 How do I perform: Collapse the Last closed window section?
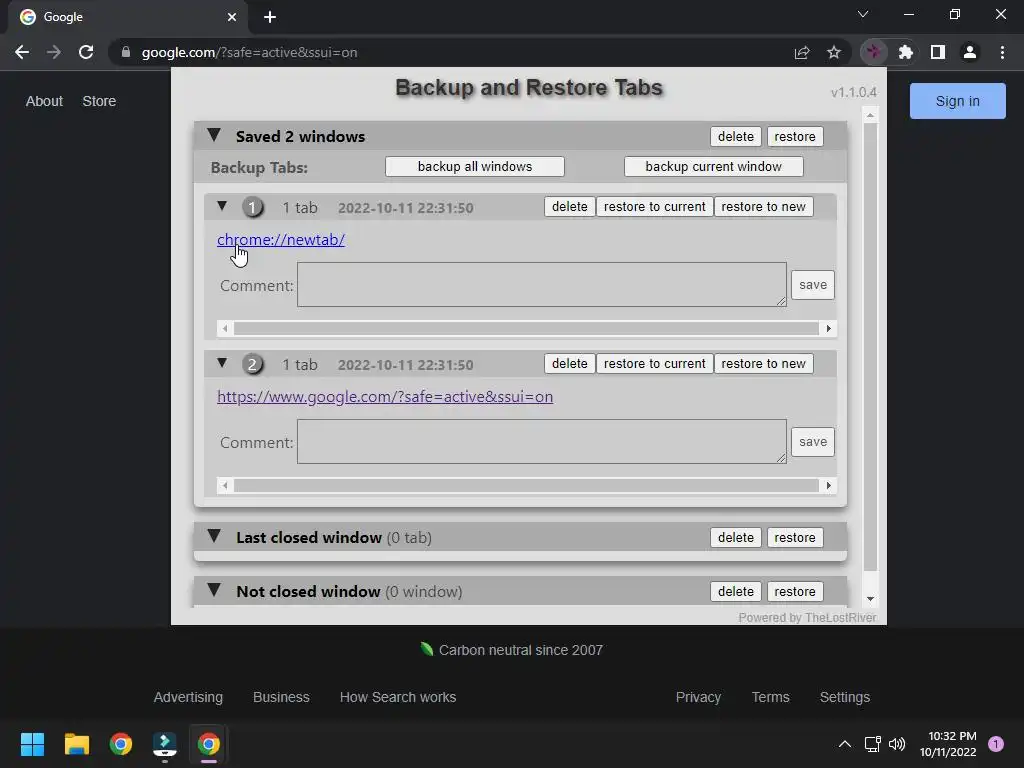click(214, 536)
